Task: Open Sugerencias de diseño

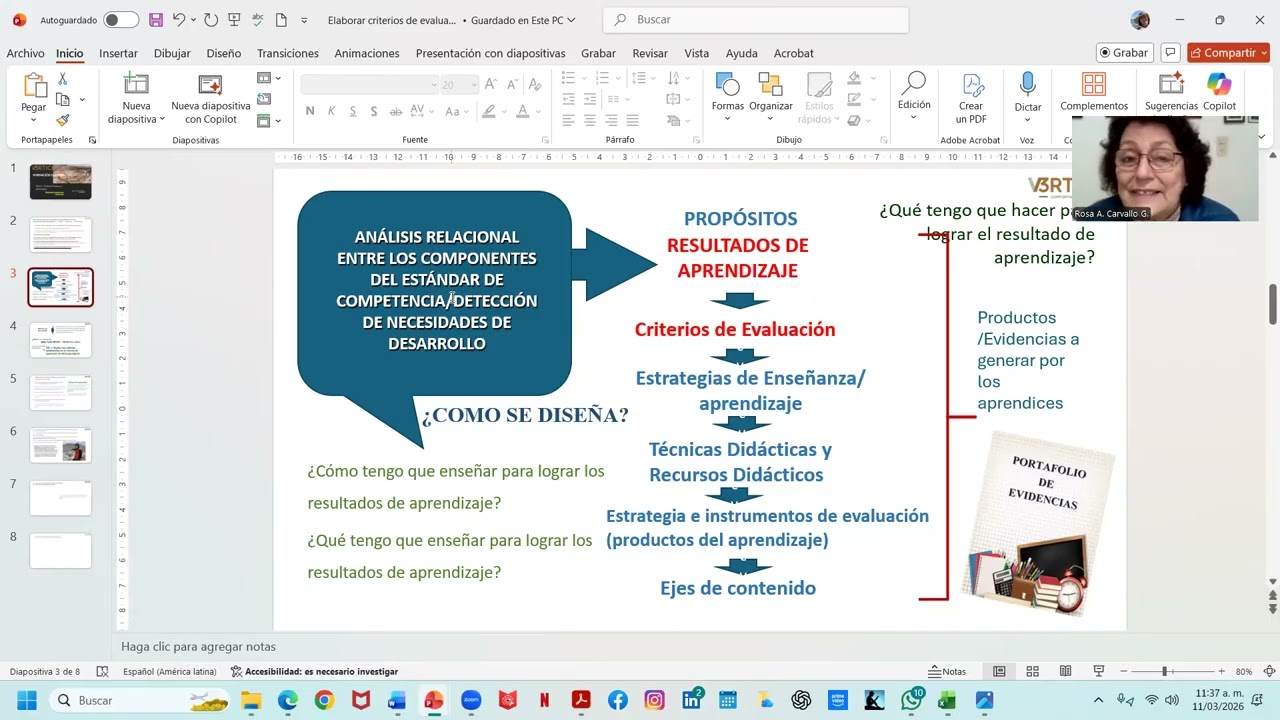Action: coord(1171,92)
